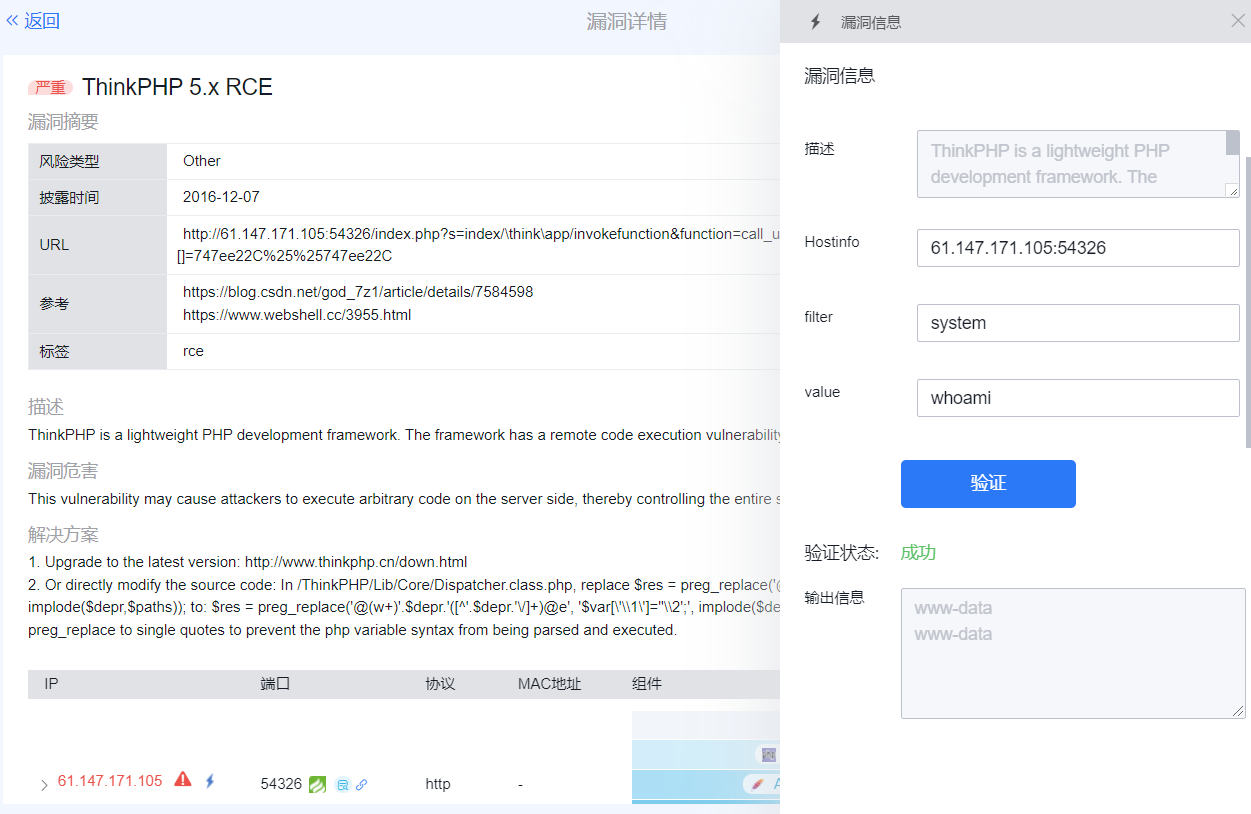Click the 端口 column header

point(275,684)
